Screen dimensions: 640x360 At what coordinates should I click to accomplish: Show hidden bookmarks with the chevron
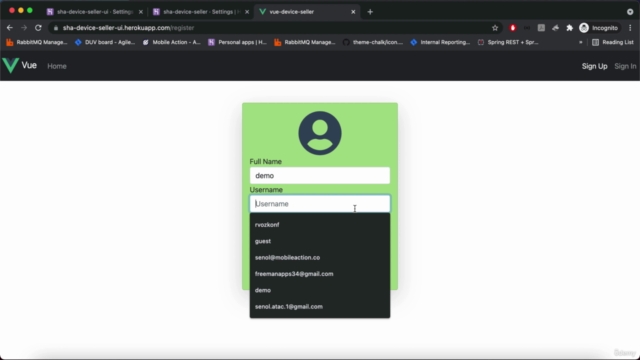[580, 42]
